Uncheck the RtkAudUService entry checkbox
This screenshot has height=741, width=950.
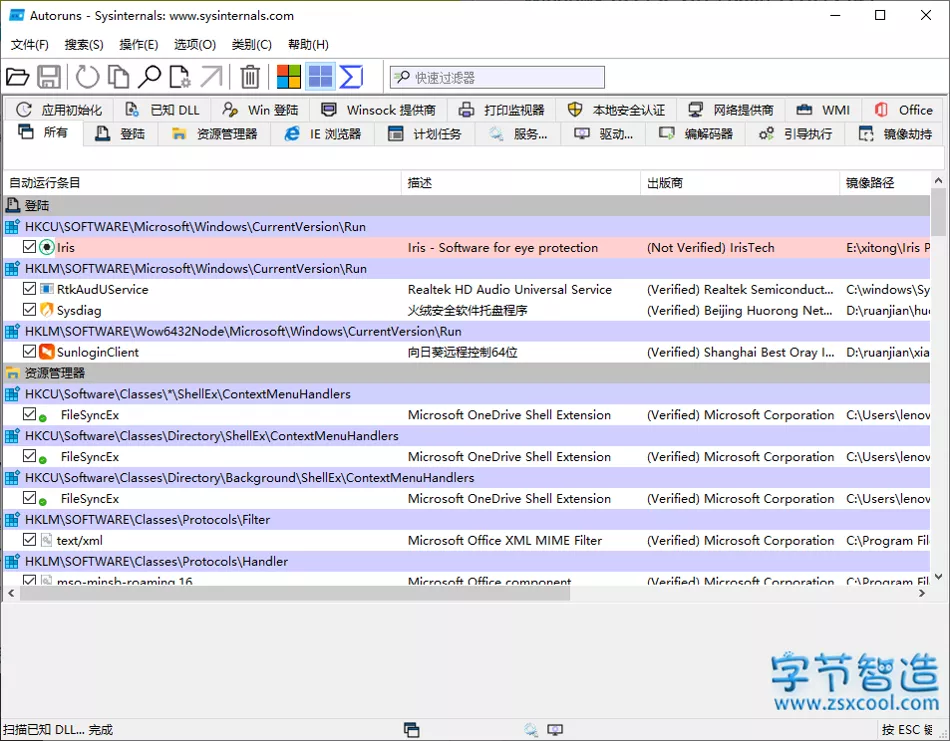coord(29,288)
